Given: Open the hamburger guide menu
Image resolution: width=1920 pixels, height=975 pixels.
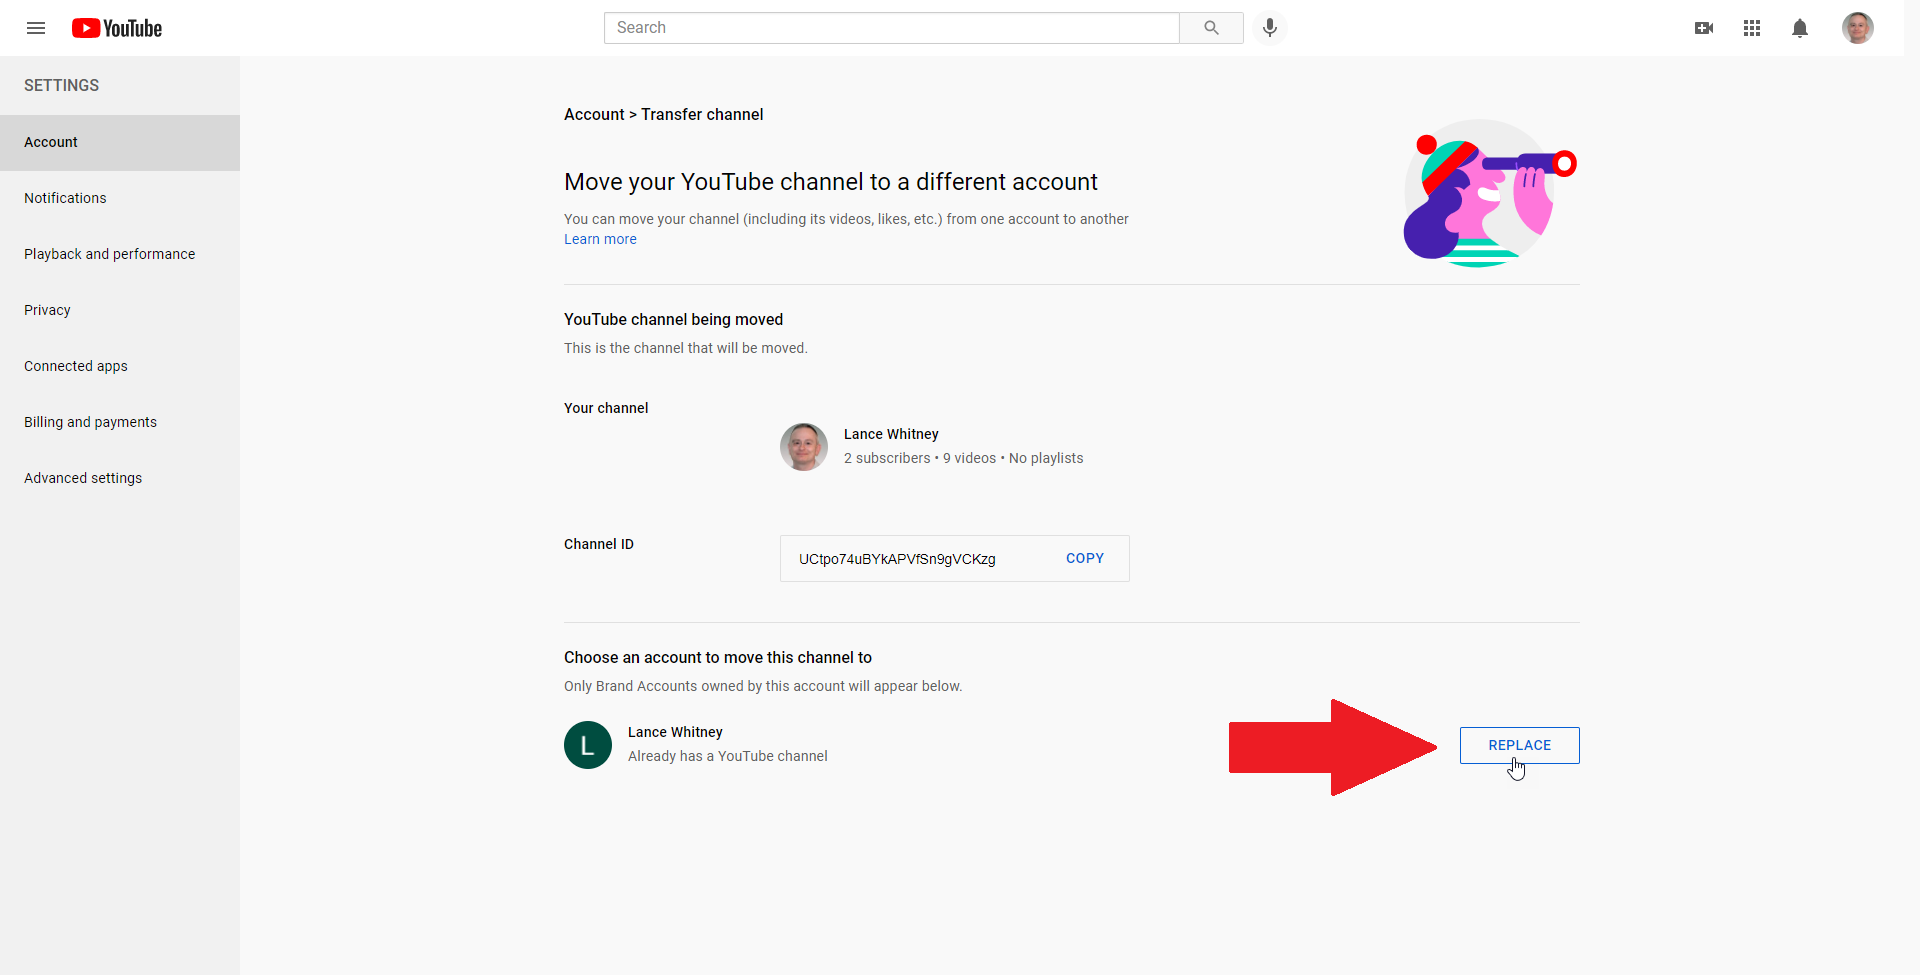Looking at the screenshot, I should (36, 28).
